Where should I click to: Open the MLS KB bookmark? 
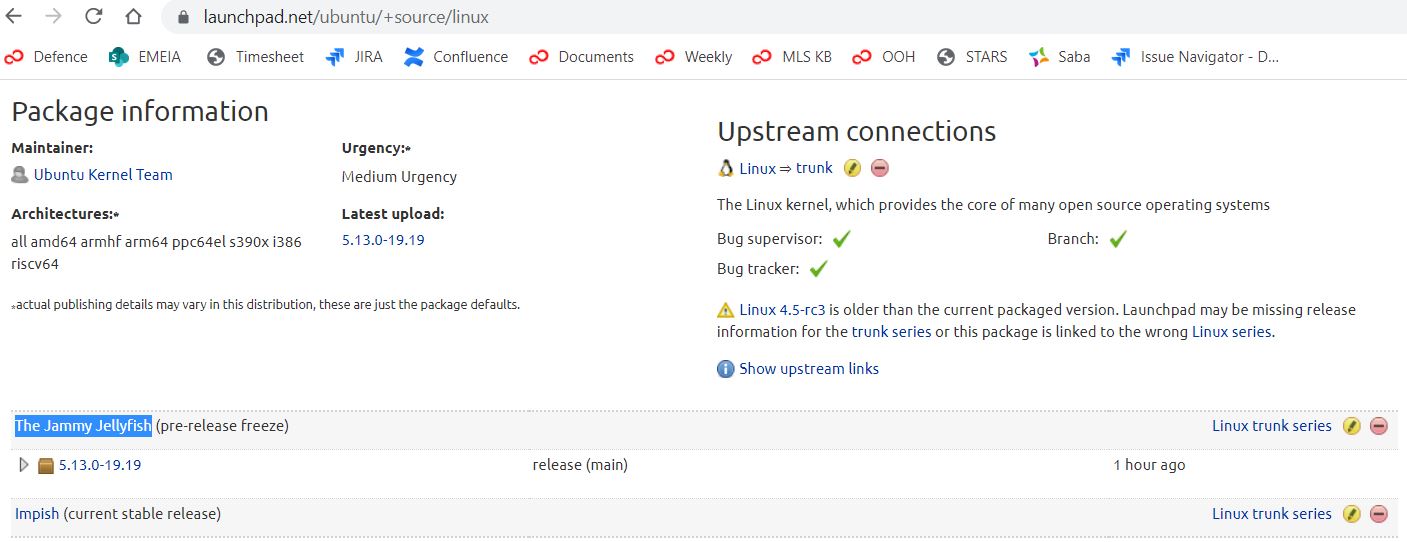click(x=792, y=57)
